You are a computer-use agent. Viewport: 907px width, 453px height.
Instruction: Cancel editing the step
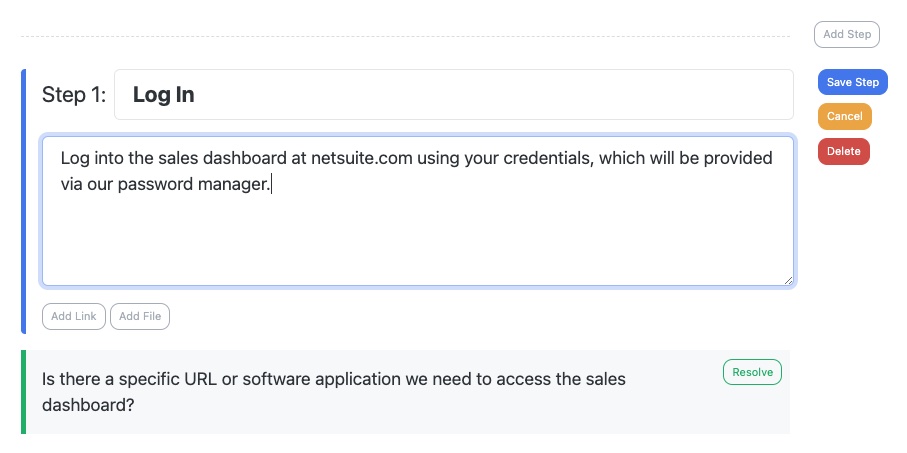[x=845, y=116]
